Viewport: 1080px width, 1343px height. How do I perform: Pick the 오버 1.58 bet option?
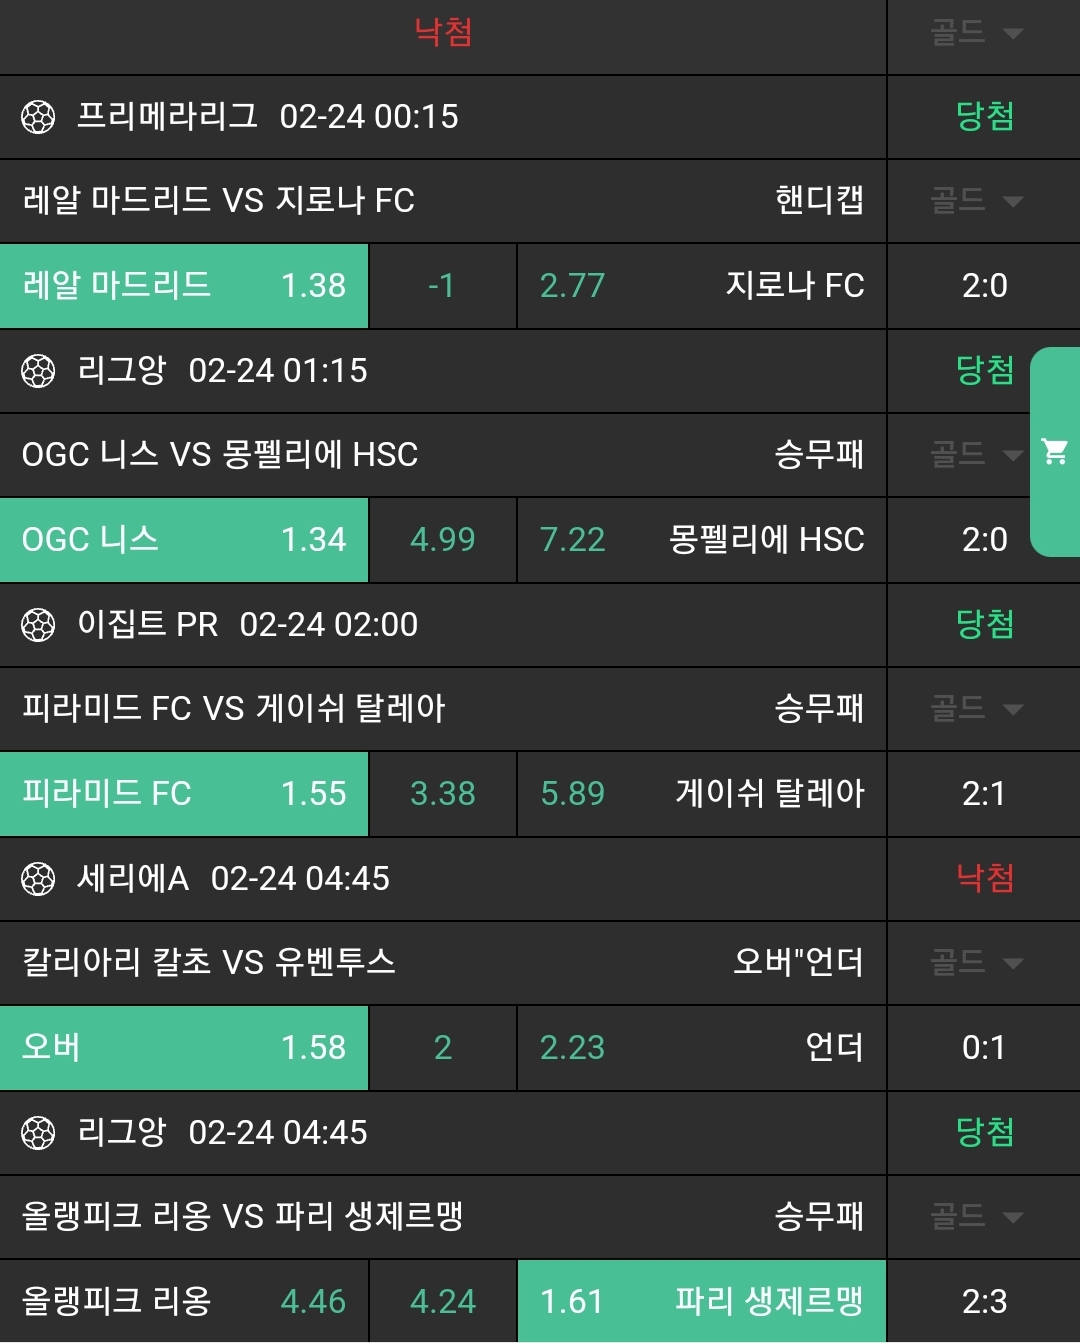coord(184,1048)
